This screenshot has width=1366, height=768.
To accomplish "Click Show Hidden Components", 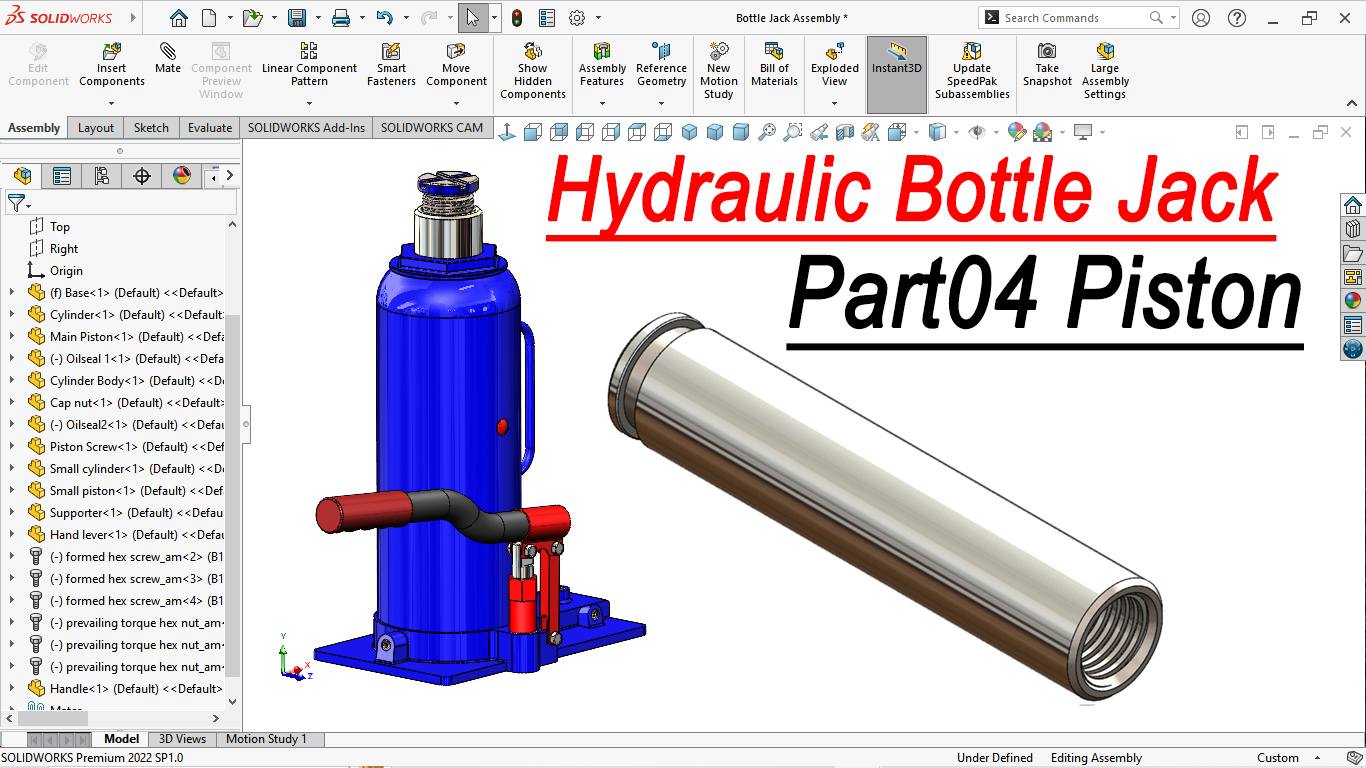I will coord(533,71).
